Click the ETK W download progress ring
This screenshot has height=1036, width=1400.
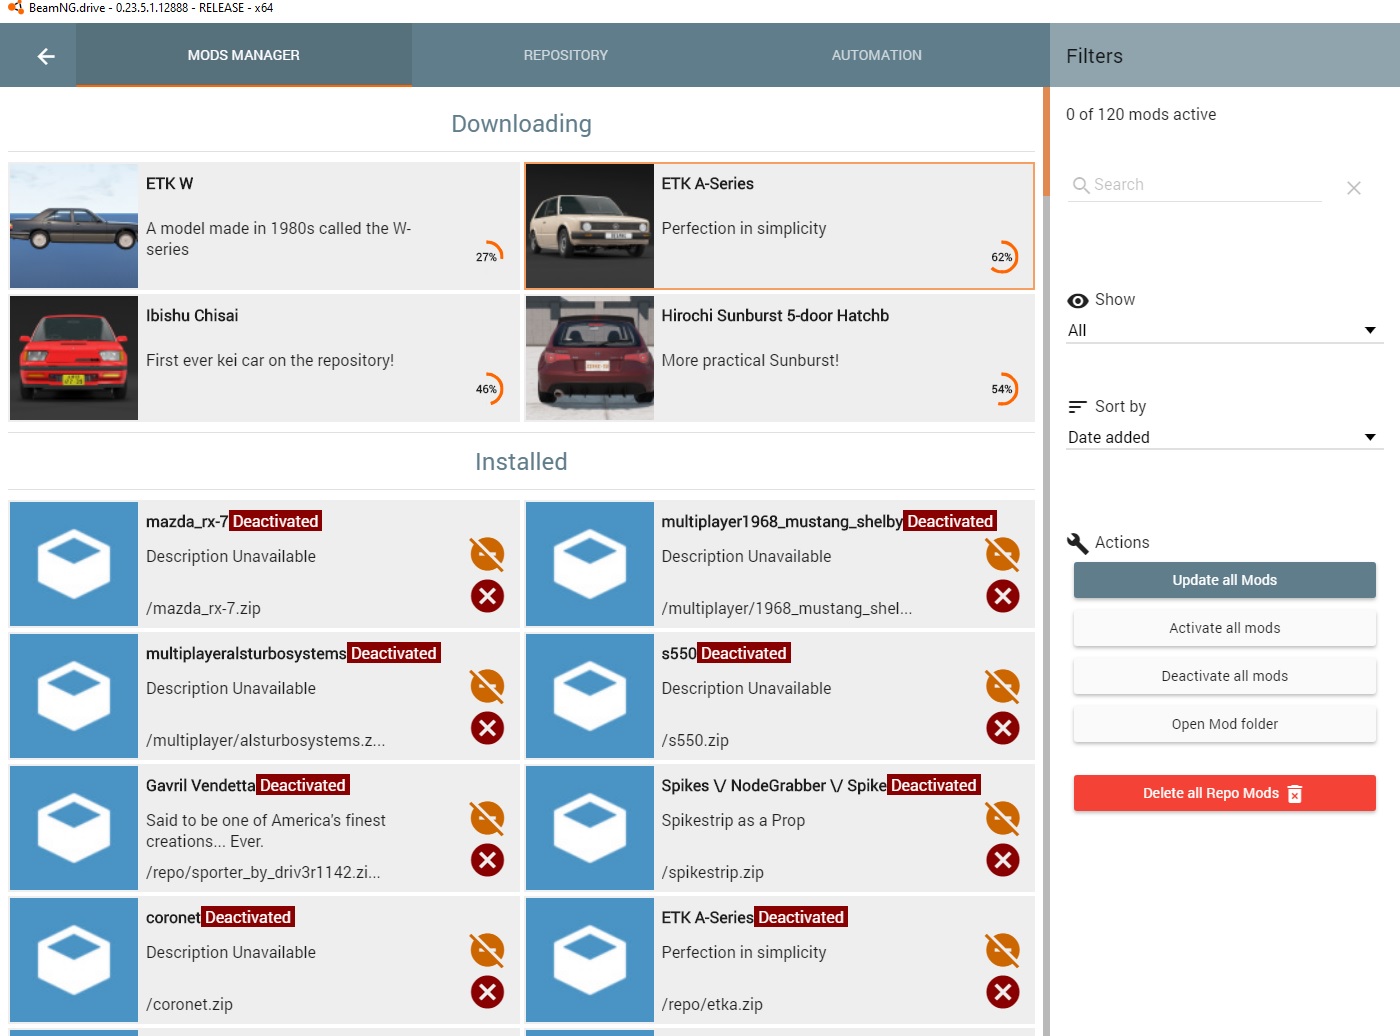488,257
